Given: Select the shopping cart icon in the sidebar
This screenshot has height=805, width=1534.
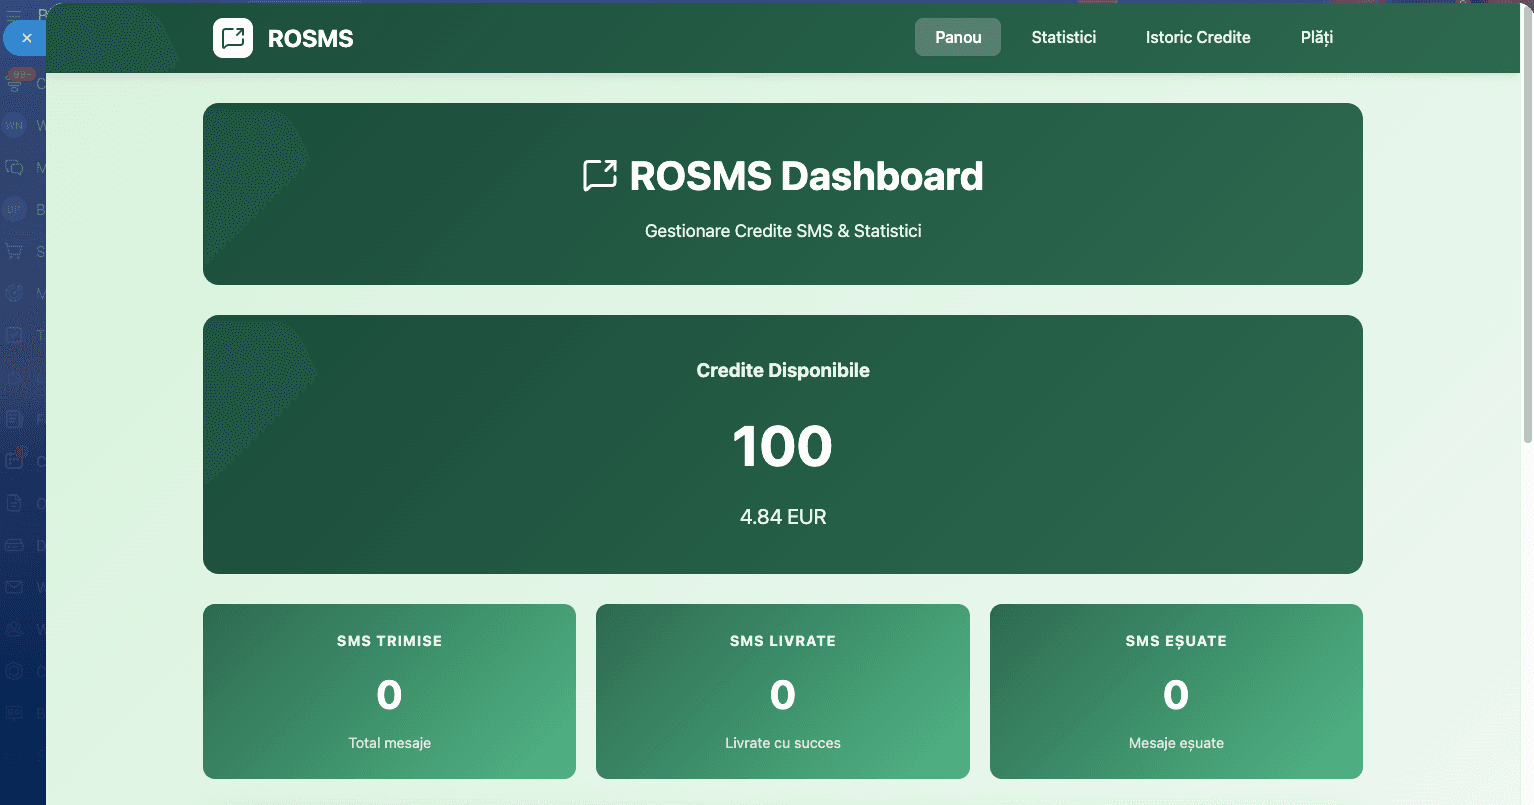Looking at the screenshot, I should coord(14,251).
